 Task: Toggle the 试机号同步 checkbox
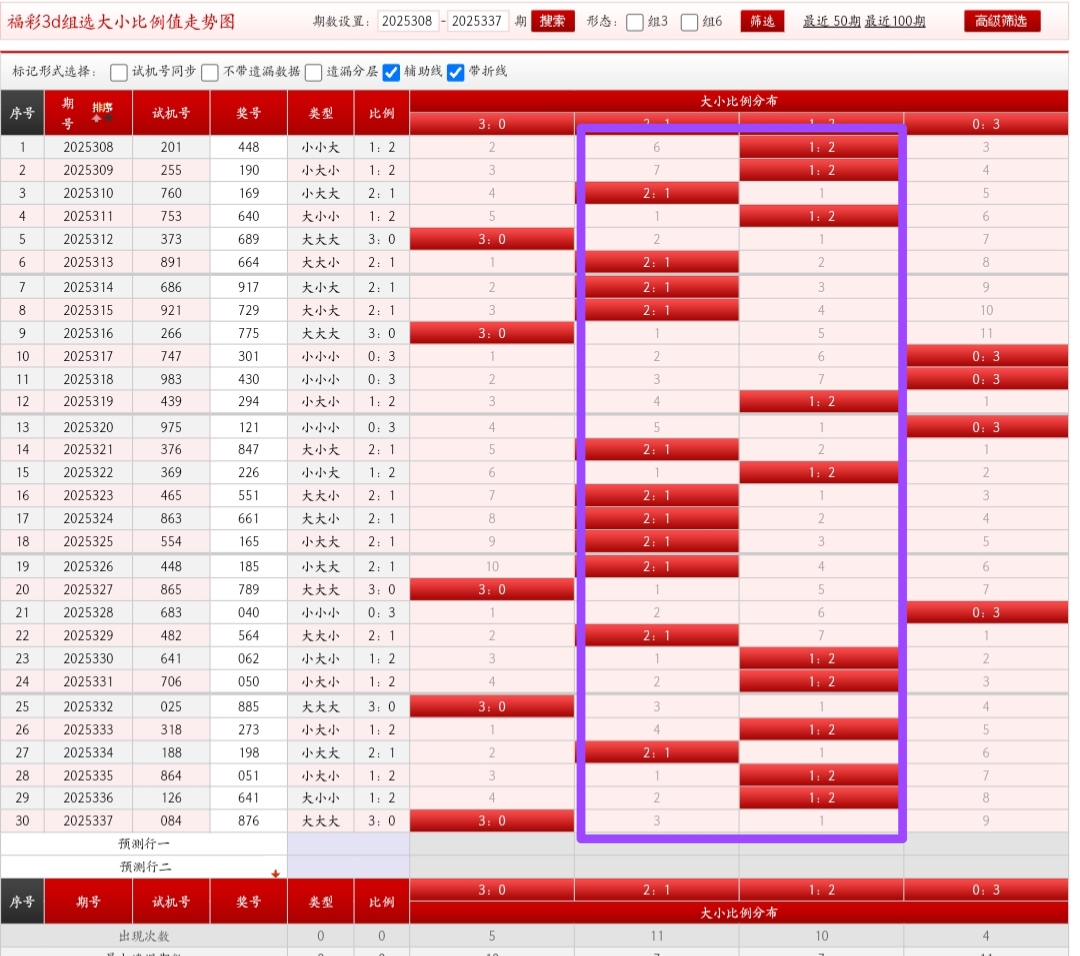(x=119, y=72)
